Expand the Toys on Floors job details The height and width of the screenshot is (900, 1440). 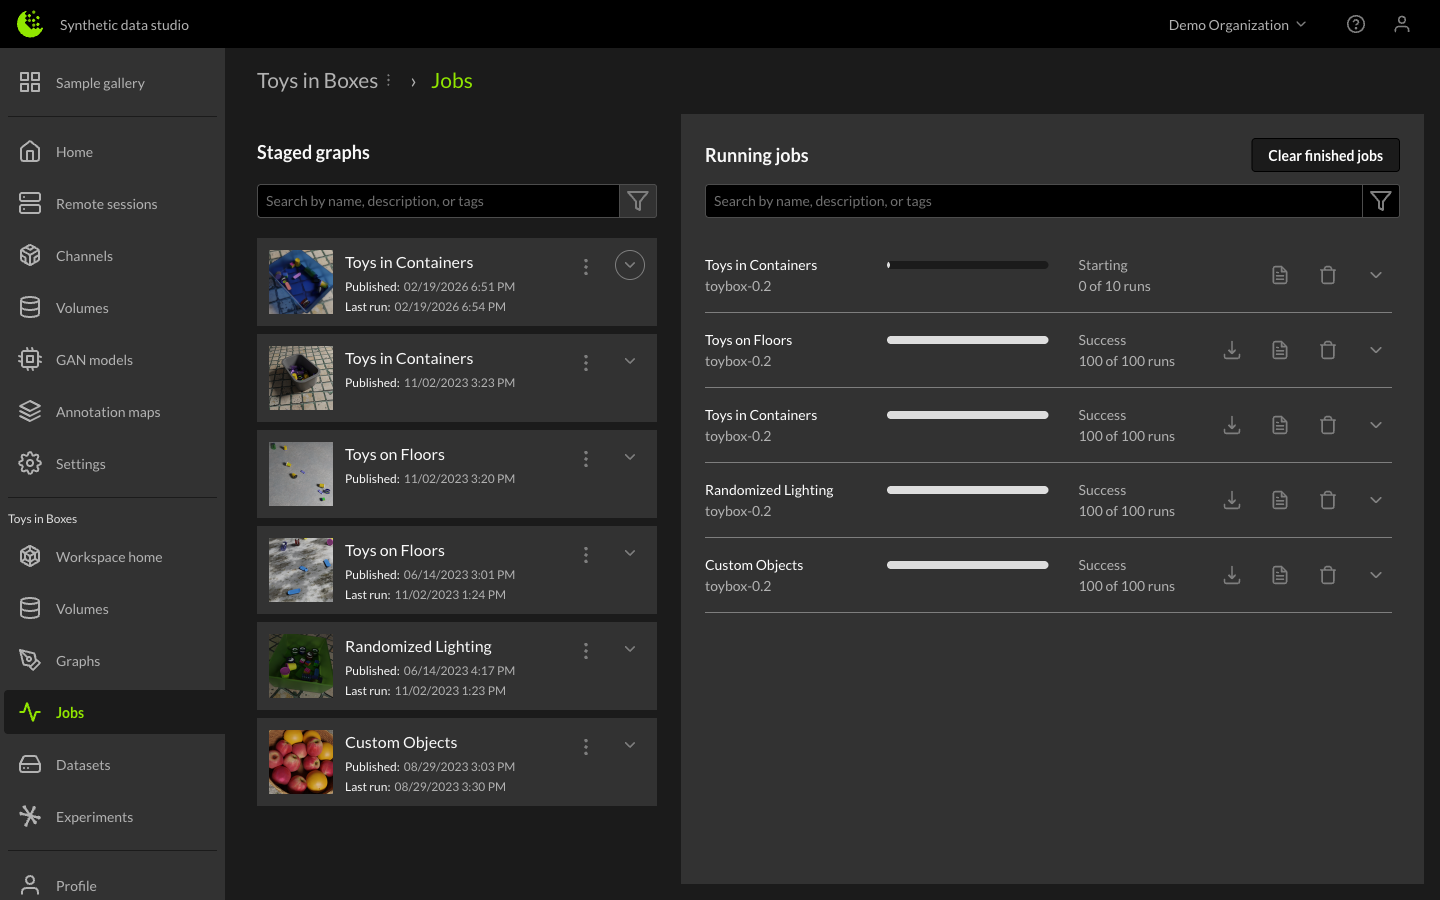(x=1376, y=350)
